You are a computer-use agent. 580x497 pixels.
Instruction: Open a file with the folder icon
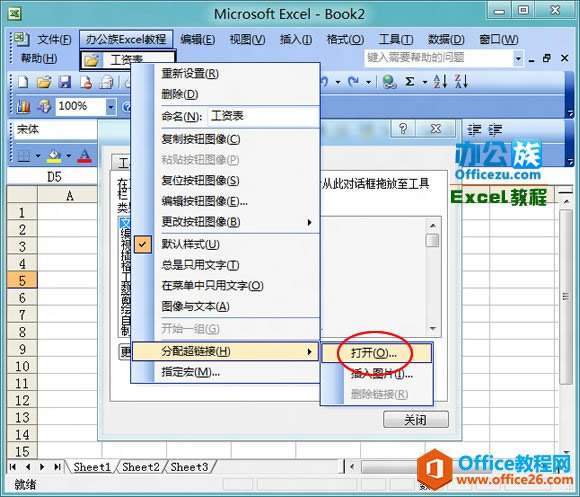(44, 82)
